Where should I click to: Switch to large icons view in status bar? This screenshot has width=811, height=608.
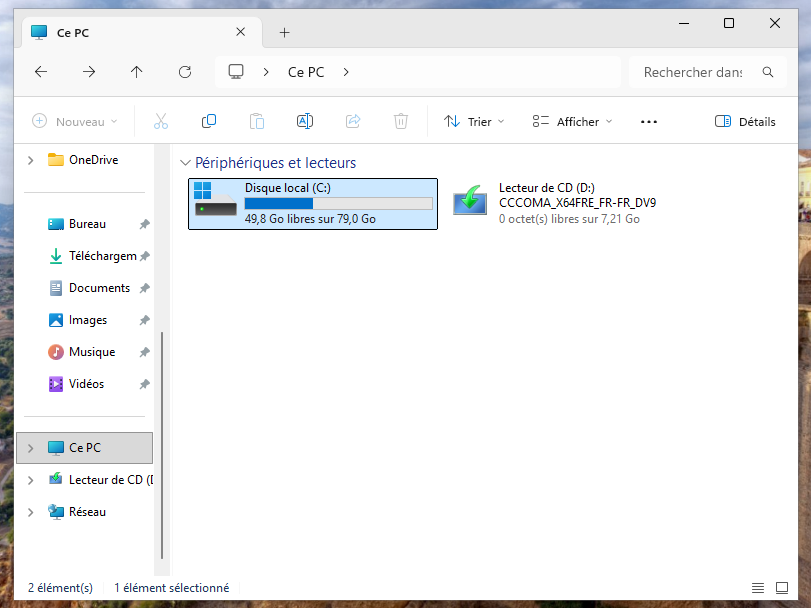coord(784,588)
